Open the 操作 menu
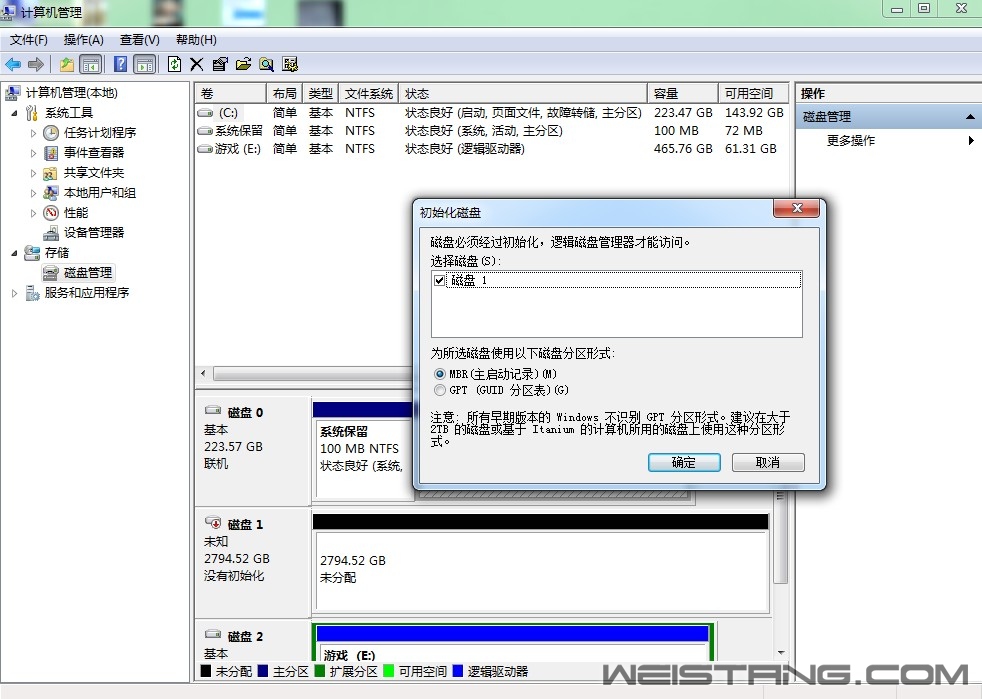Viewport: 982px width, 699px height. [x=83, y=40]
